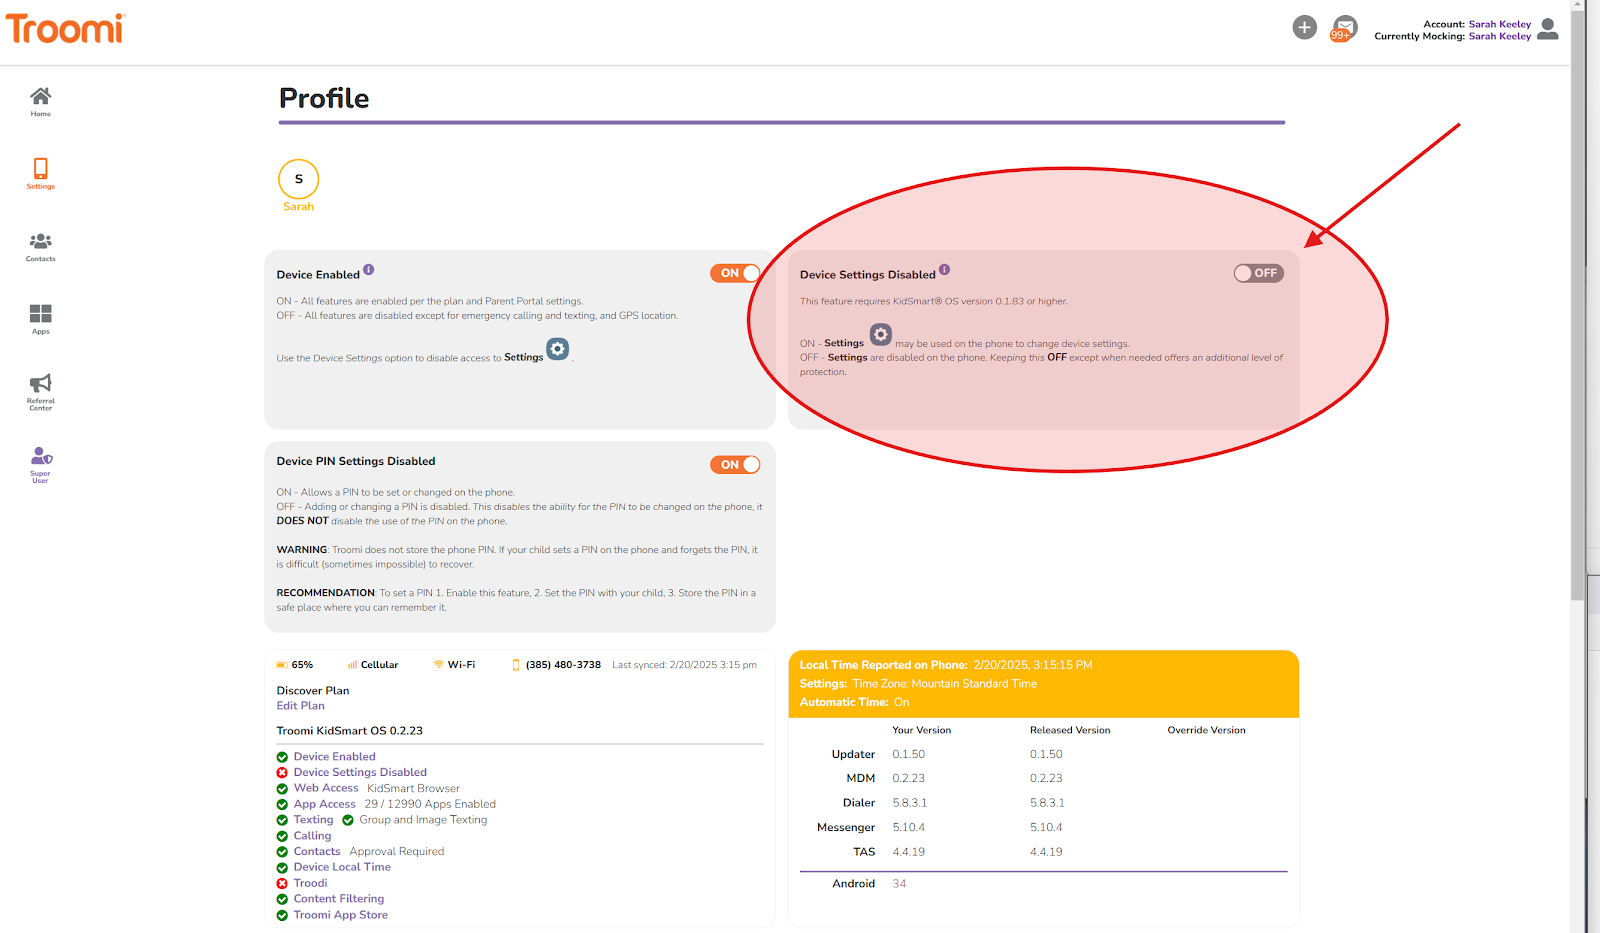Click the phone number device icon
Image resolution: width=1600 pixels, height=933 pixels.
(x=516, y=665)
